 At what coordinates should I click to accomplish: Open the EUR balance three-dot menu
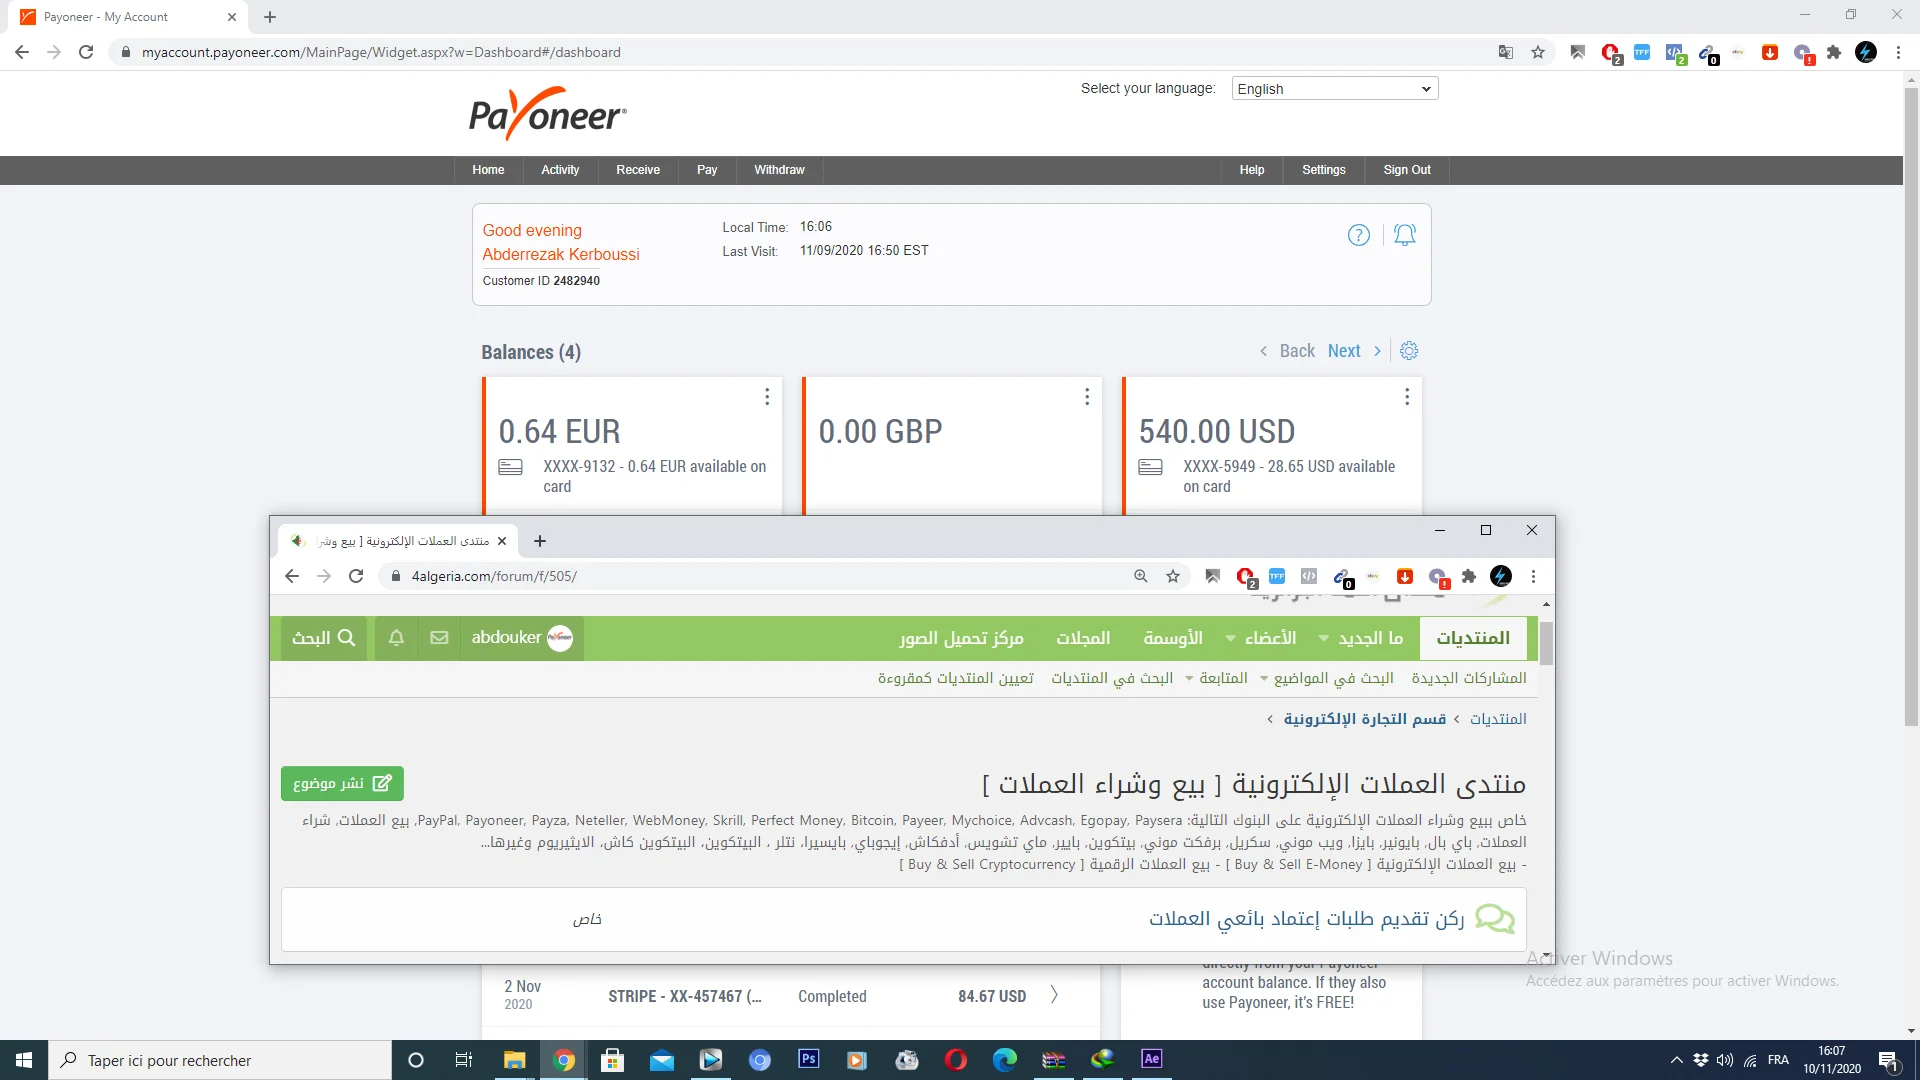[767, 397]
